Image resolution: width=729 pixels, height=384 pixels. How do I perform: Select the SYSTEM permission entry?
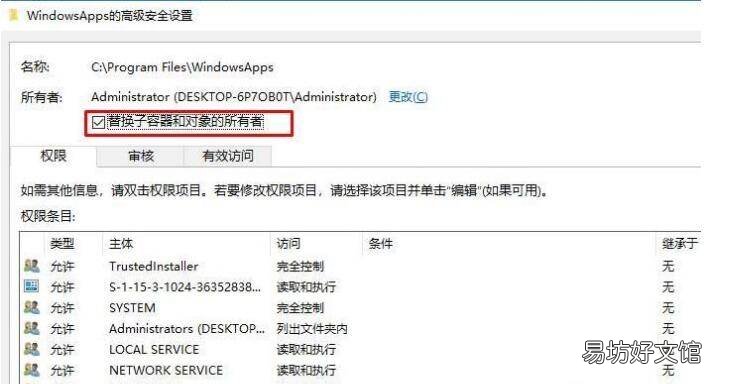[360, 308]
